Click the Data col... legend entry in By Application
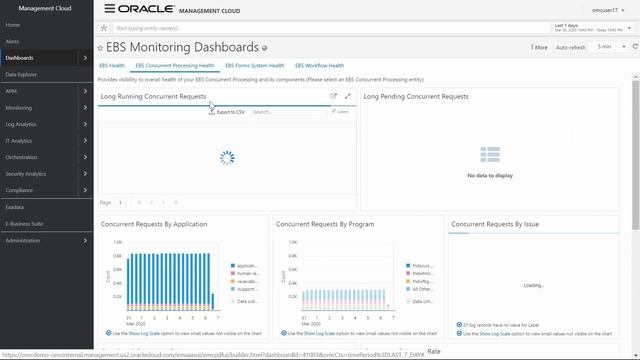The width and height of the screenshot is (640, 360). coord(244,301)
